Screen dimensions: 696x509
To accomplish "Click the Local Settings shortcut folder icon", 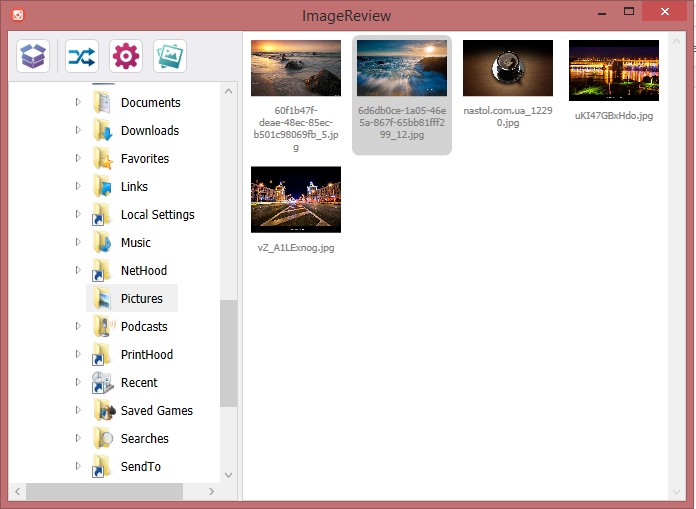I will (x=102, y=214).
